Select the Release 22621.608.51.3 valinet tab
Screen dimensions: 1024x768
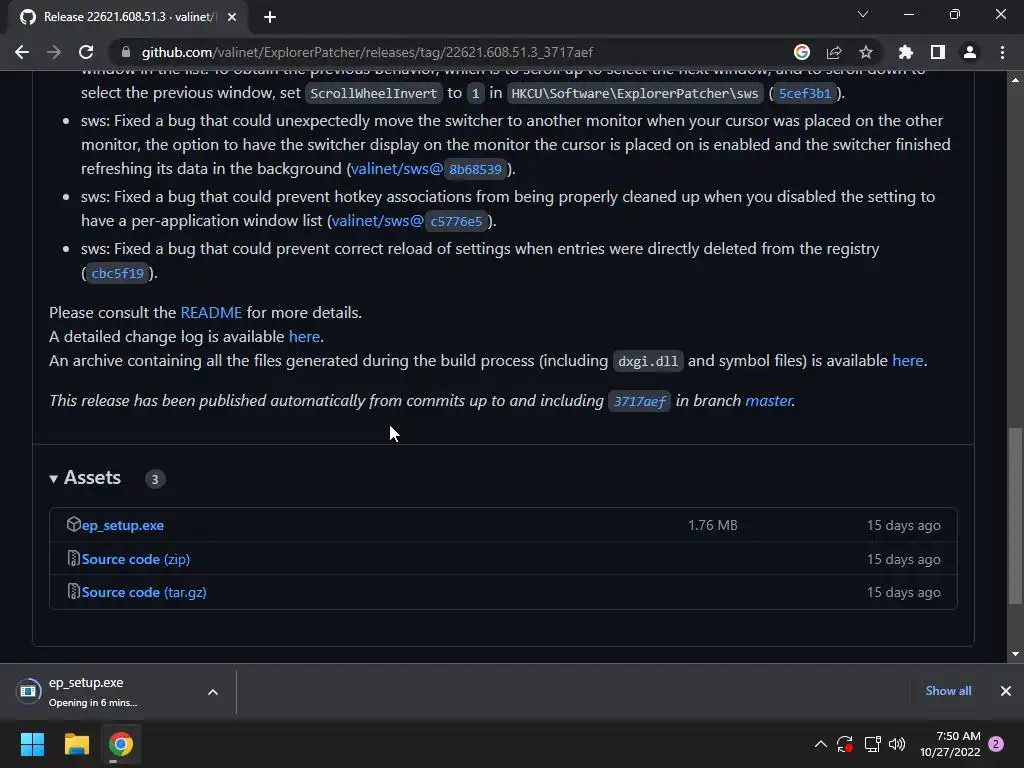[x=127, y=17]
